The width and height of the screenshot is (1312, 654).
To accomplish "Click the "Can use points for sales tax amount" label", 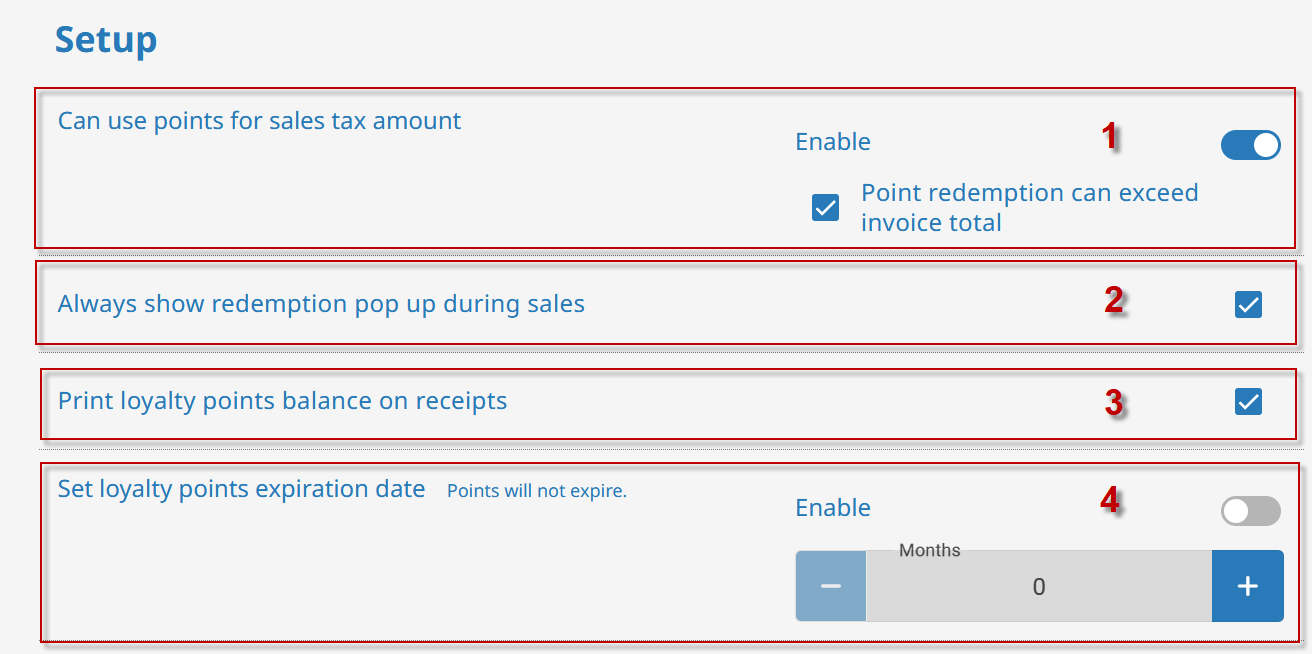I will click(x=259, y=121).
